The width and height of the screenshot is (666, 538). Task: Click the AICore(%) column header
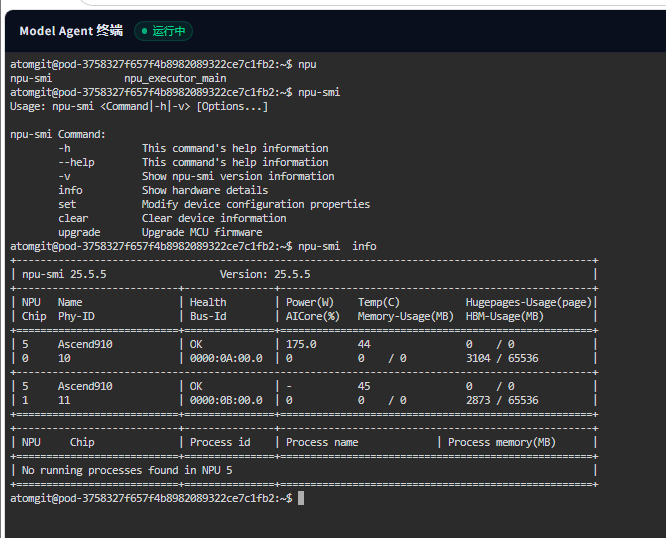coord(313,316)
